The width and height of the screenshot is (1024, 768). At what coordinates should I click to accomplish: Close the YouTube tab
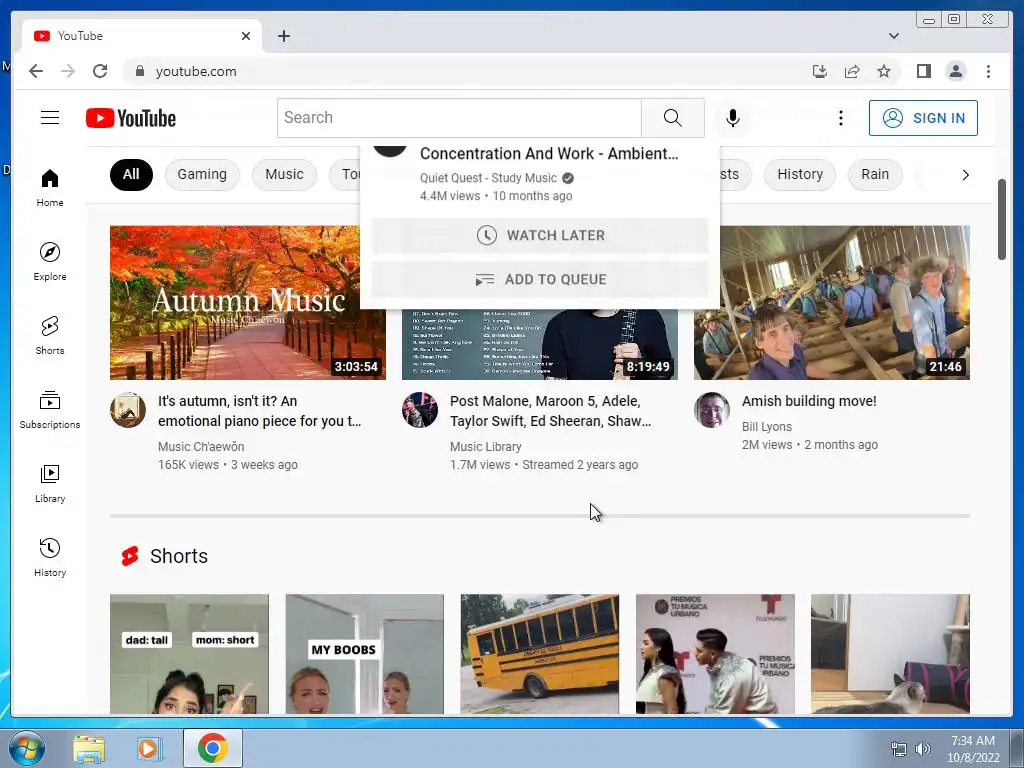pyautogui.click(x=246, y=36)
